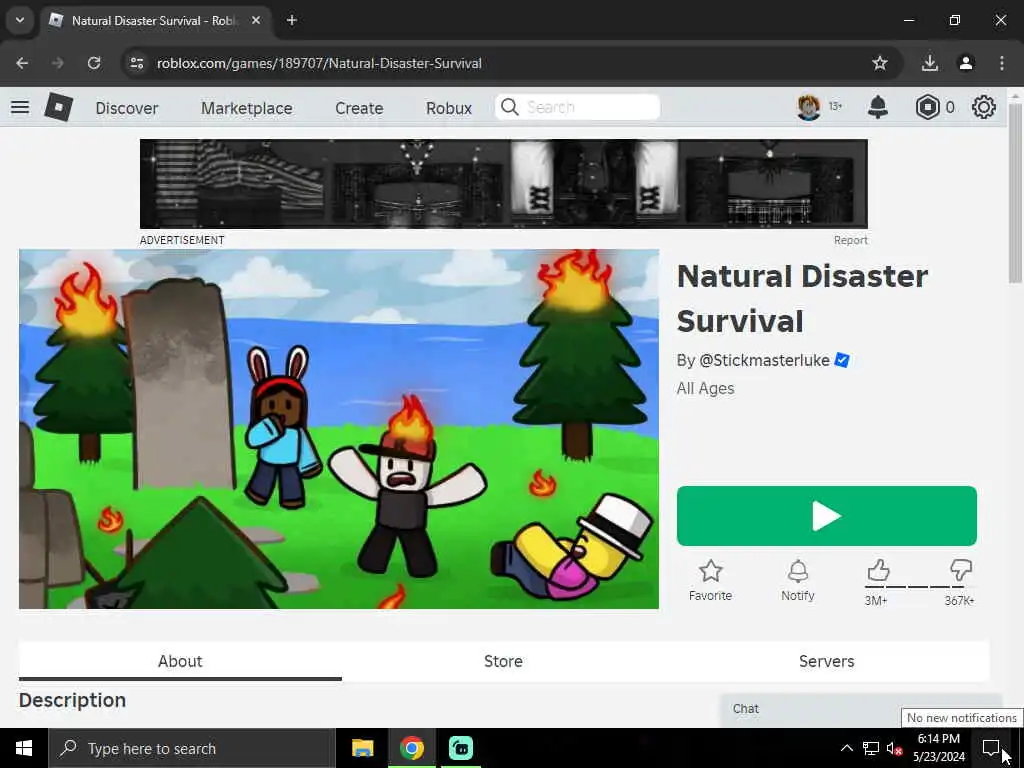This screenshot has height=768, width=1024.
Task: Open a new browser tab
Action: (292, 20)
